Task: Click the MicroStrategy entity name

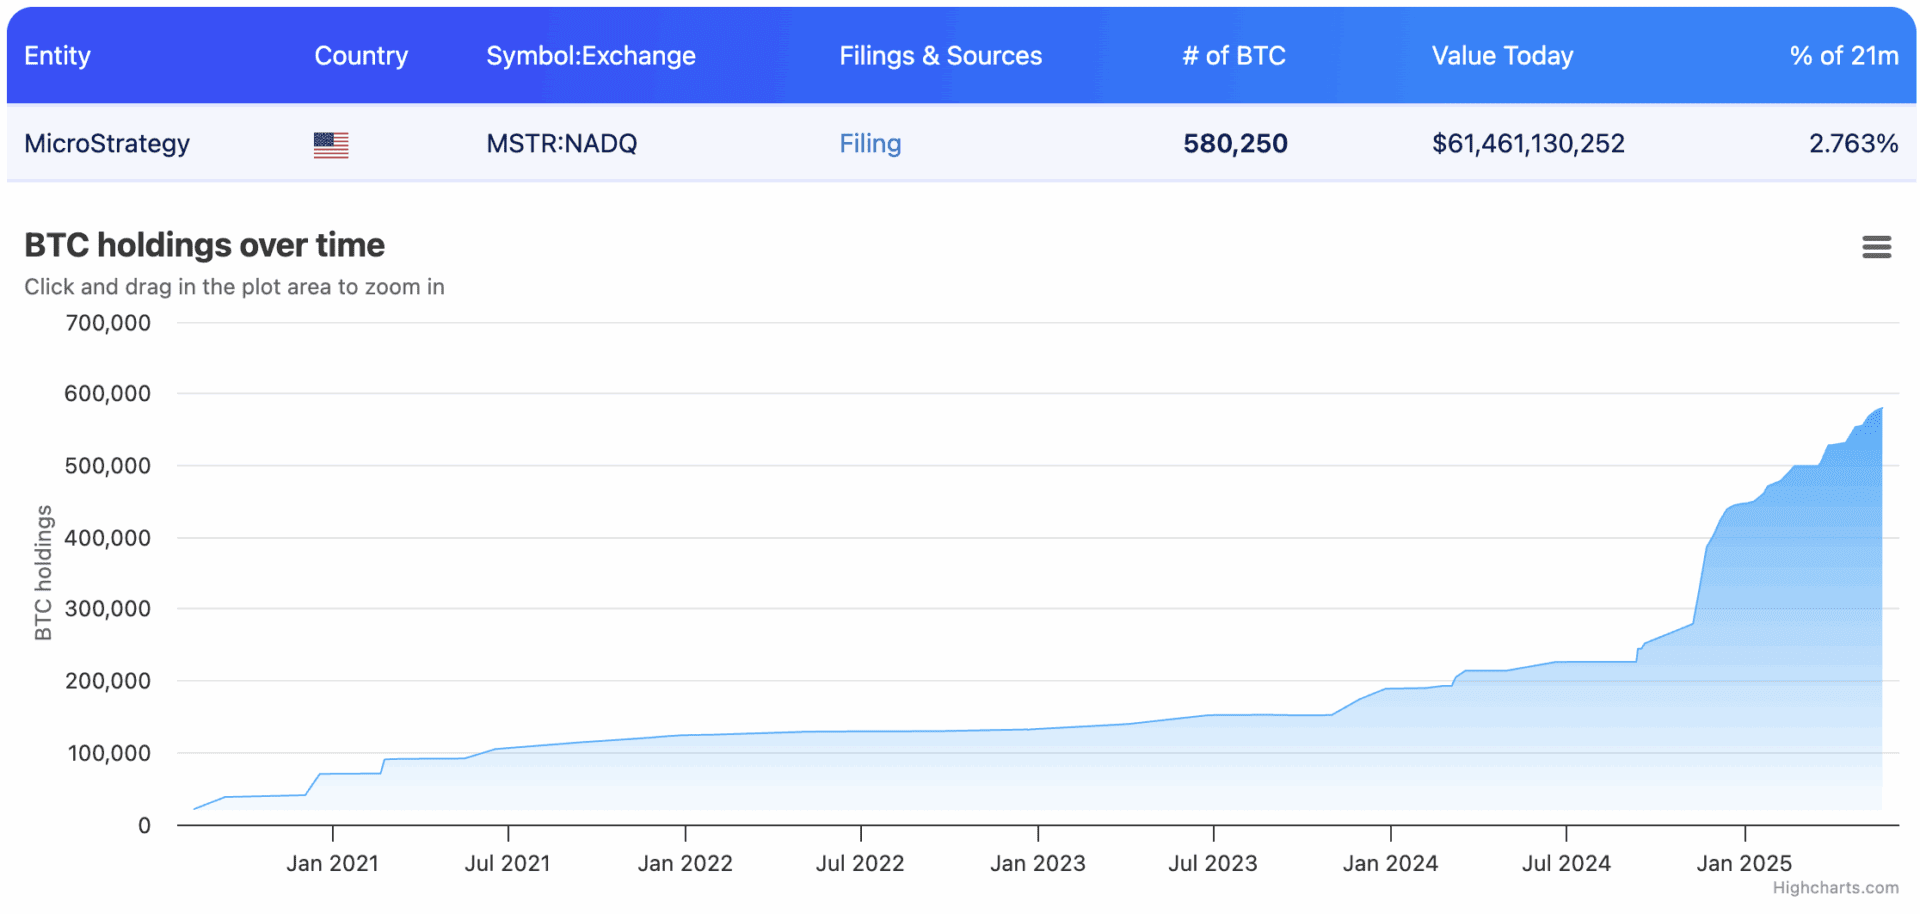Action: pyautogui.click(x=107, y=144)
